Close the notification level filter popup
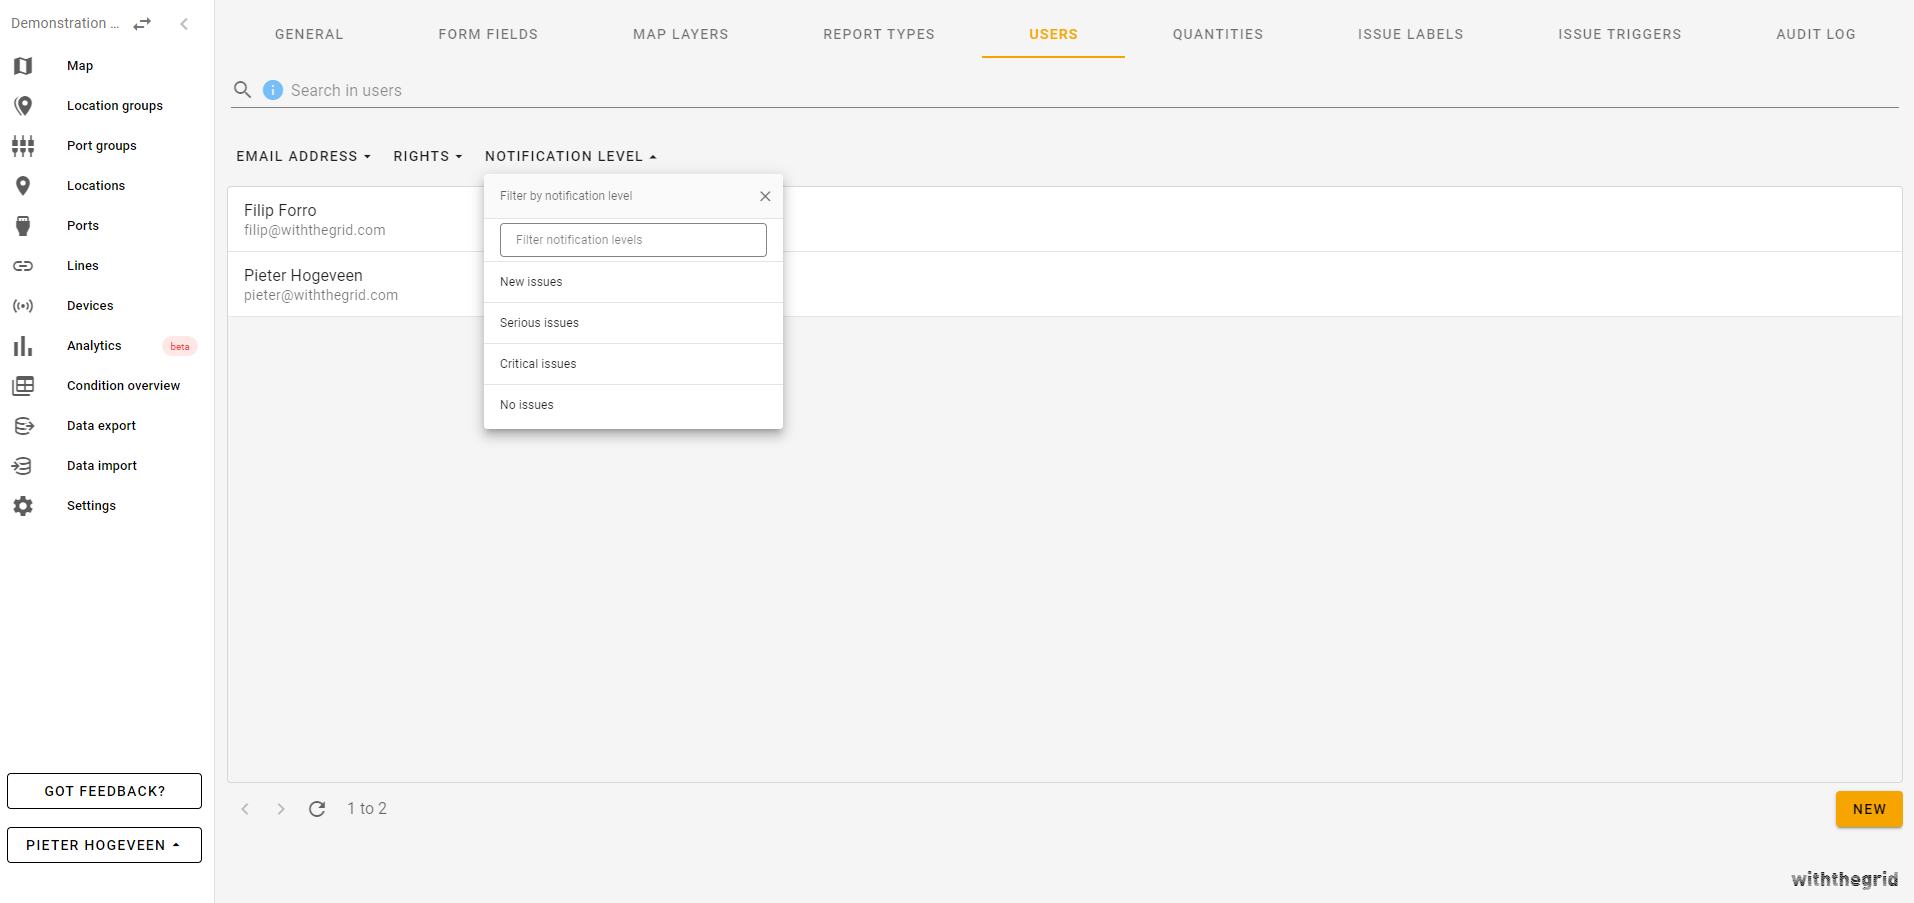Image resolution: width=1914 pixels, height=903 pixels. point(765,196)
